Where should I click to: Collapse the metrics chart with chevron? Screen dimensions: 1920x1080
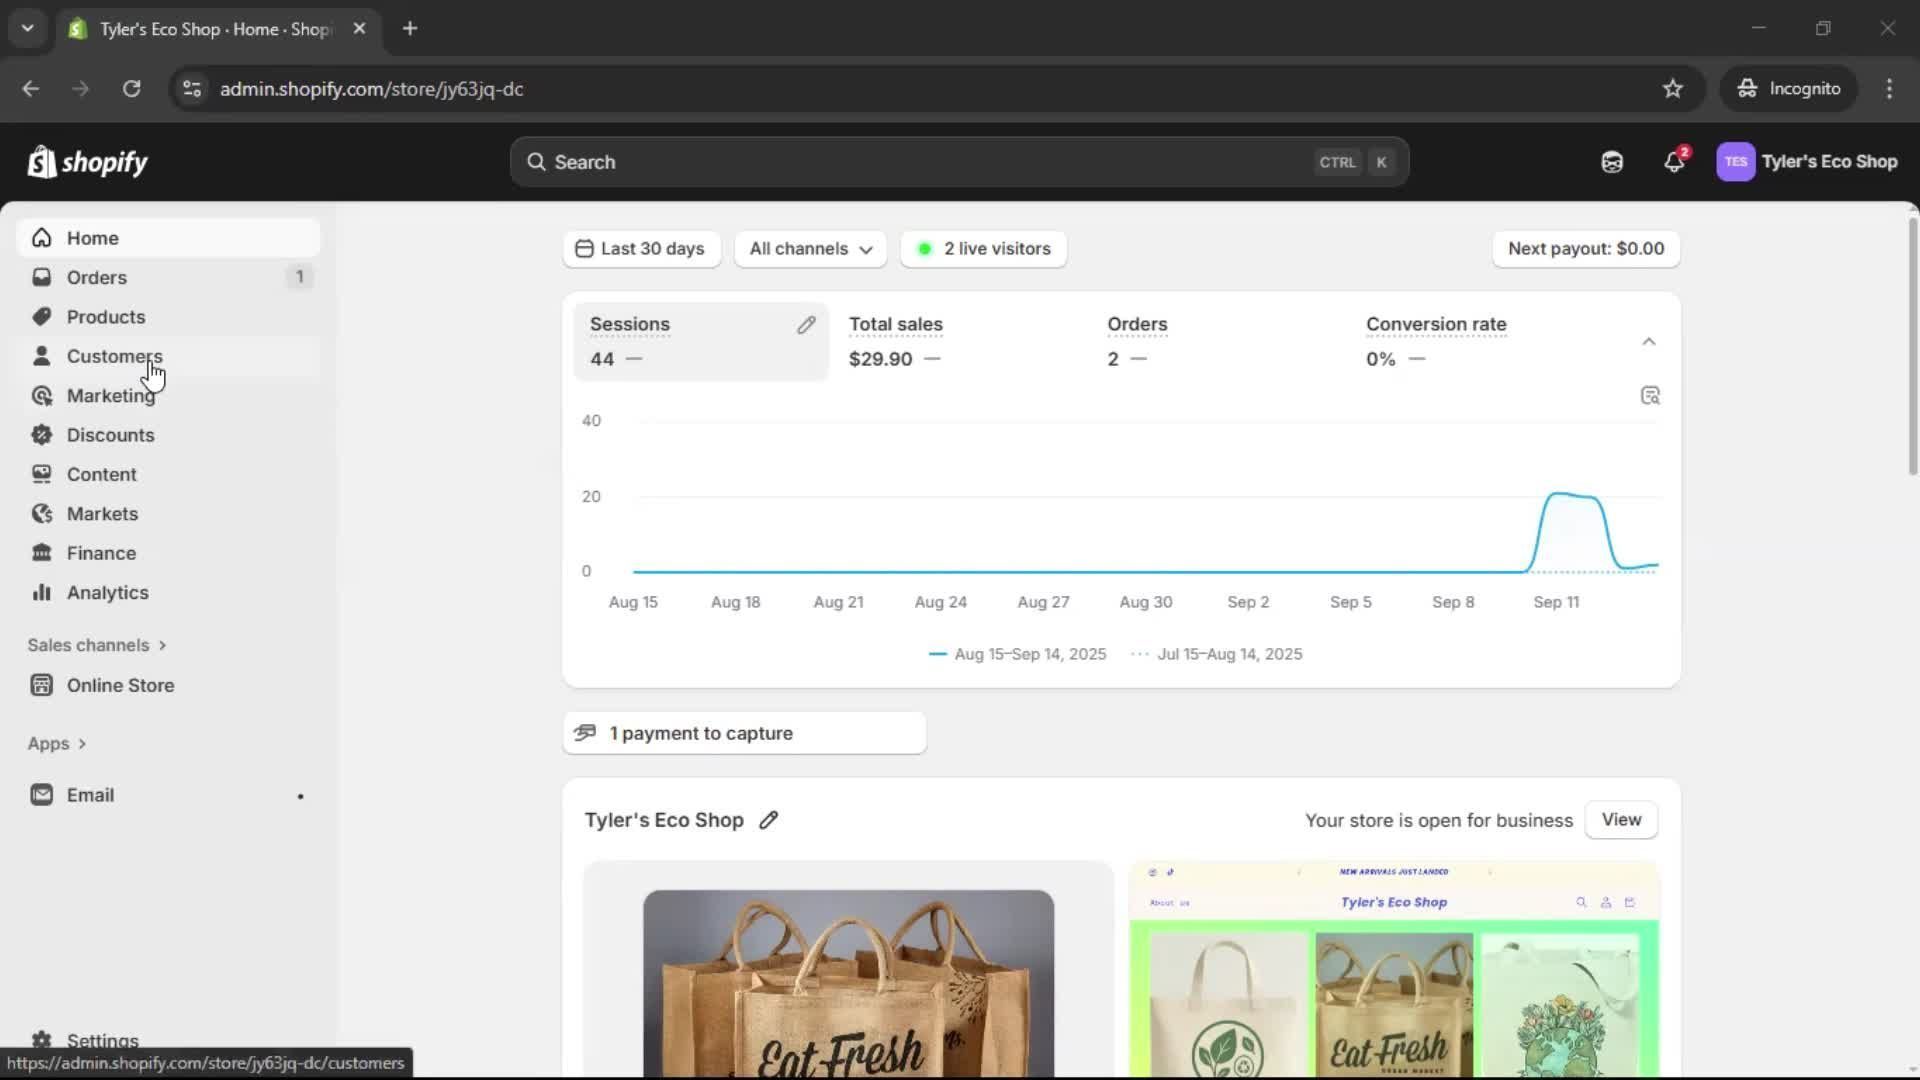pos(1649,342)
